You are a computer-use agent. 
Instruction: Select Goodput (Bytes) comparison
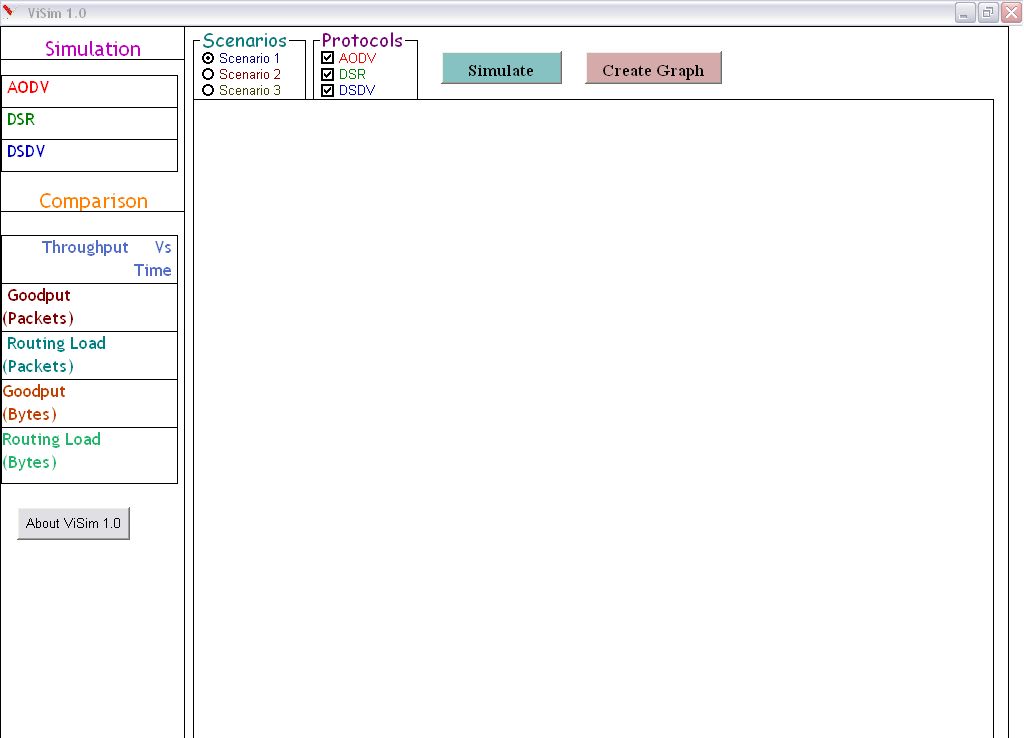(x=89, y=404)
